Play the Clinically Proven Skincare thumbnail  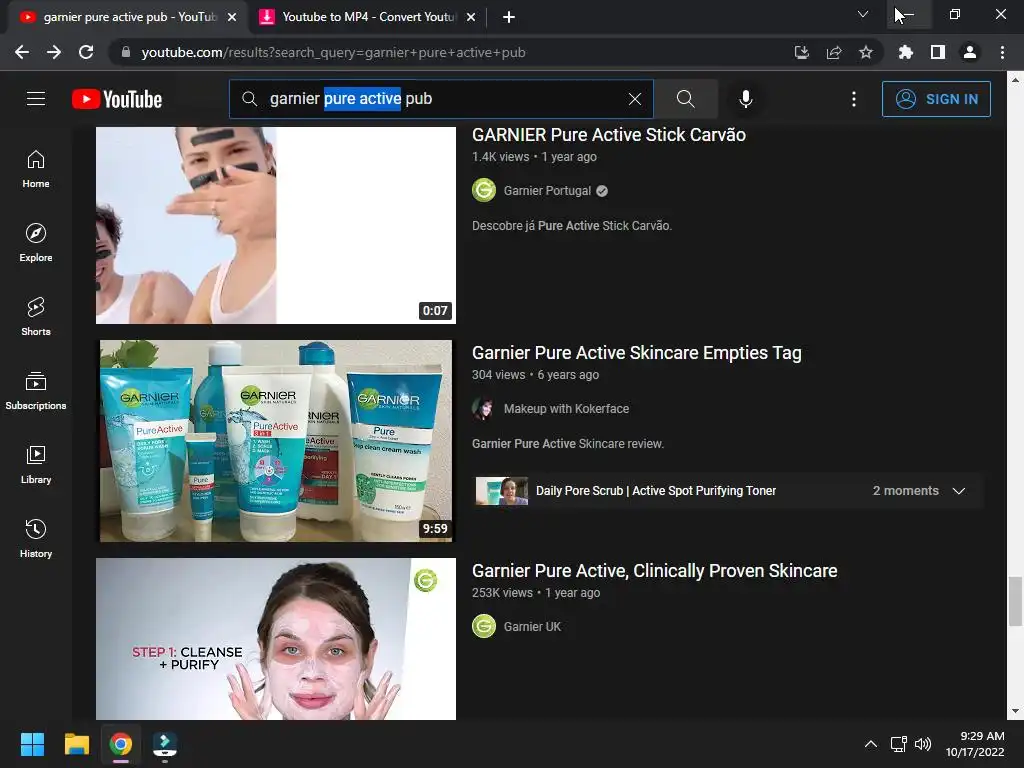pos(276,639)
